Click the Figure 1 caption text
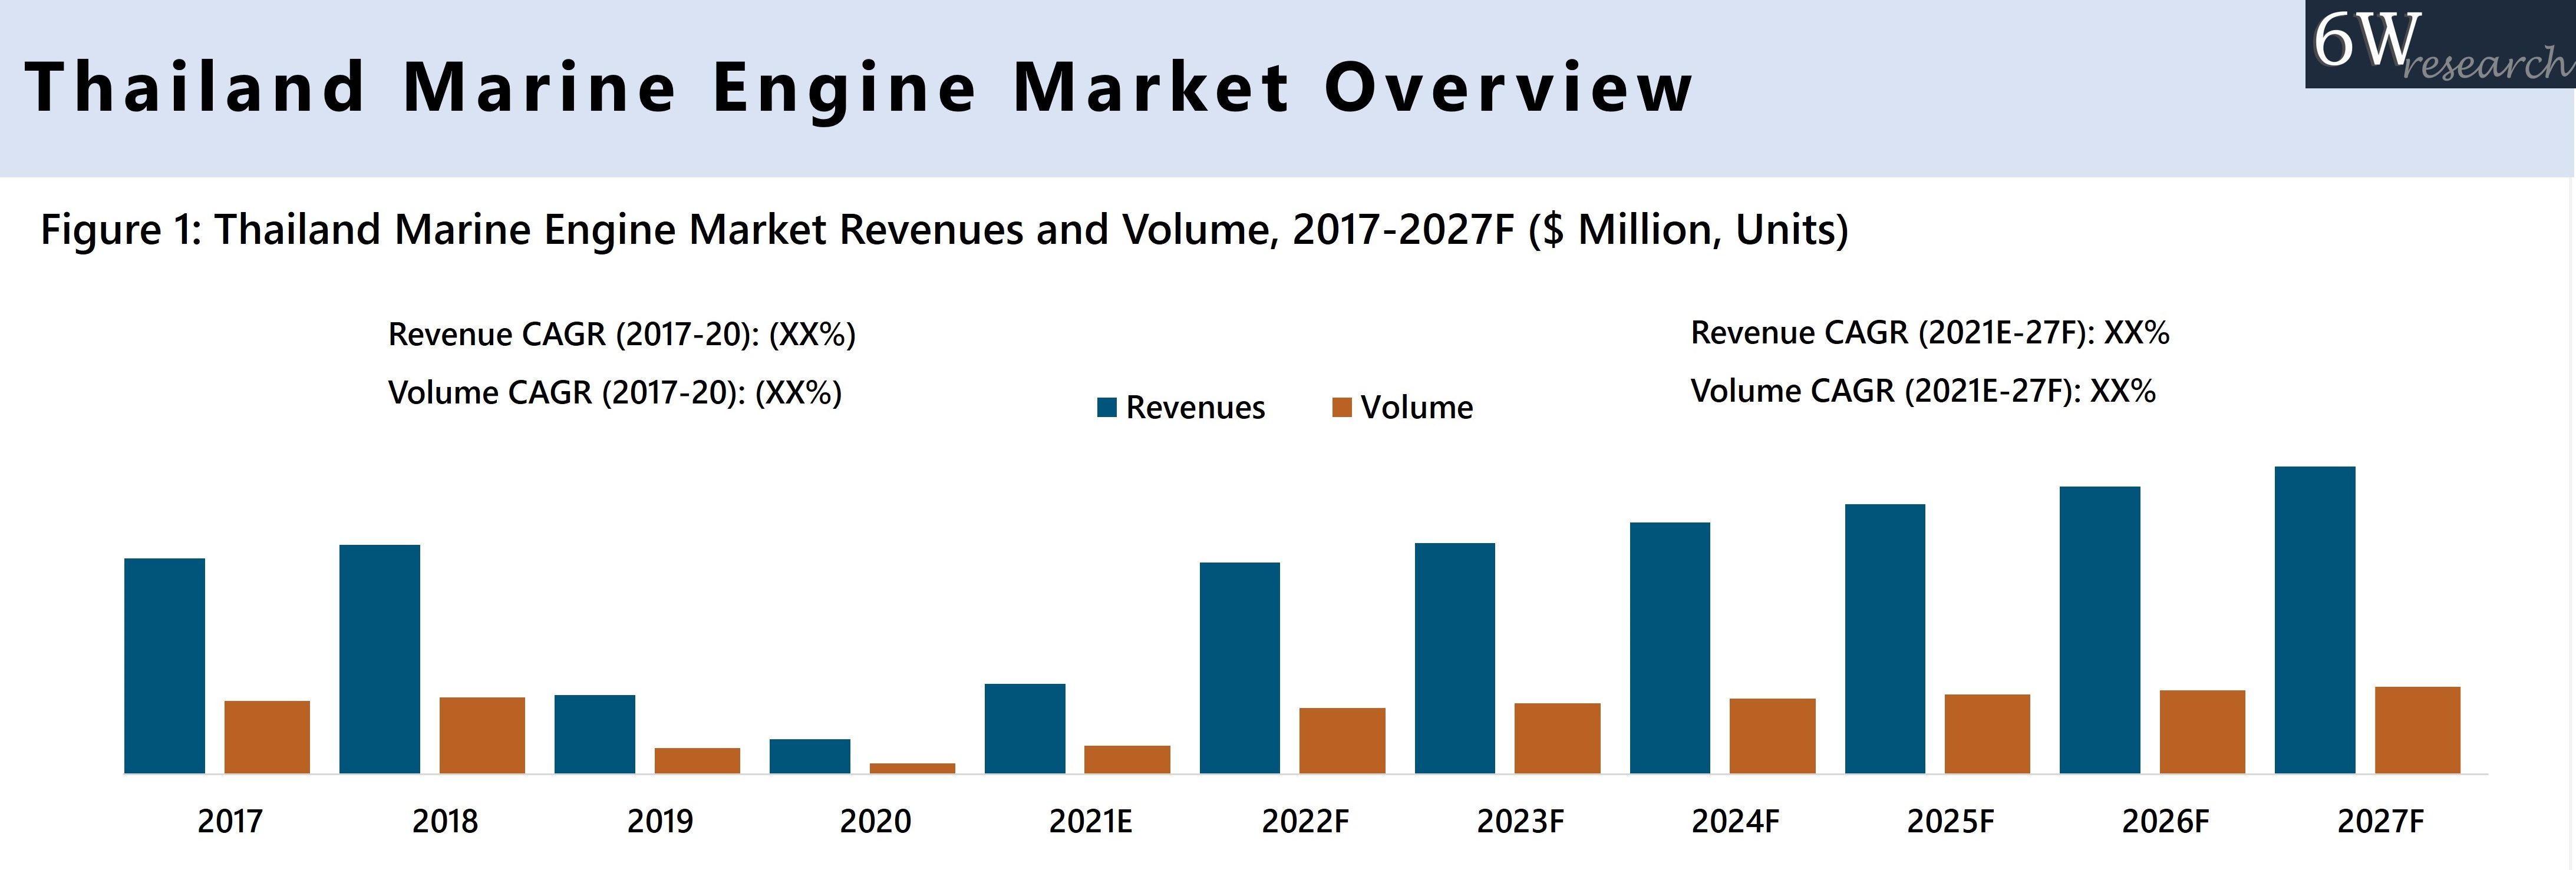 click(x=944, y=230)
